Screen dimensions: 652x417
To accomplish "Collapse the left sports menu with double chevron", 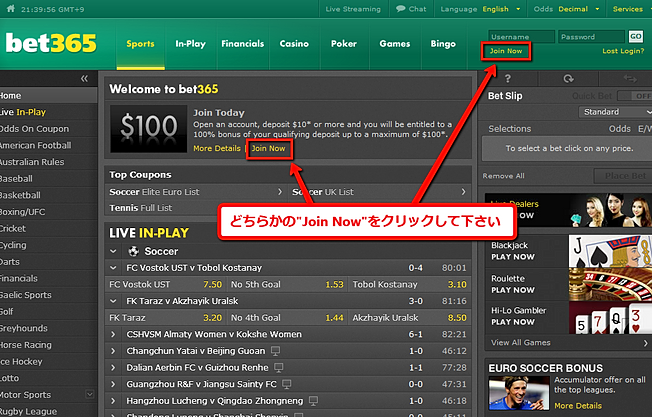I will (84, 78).
